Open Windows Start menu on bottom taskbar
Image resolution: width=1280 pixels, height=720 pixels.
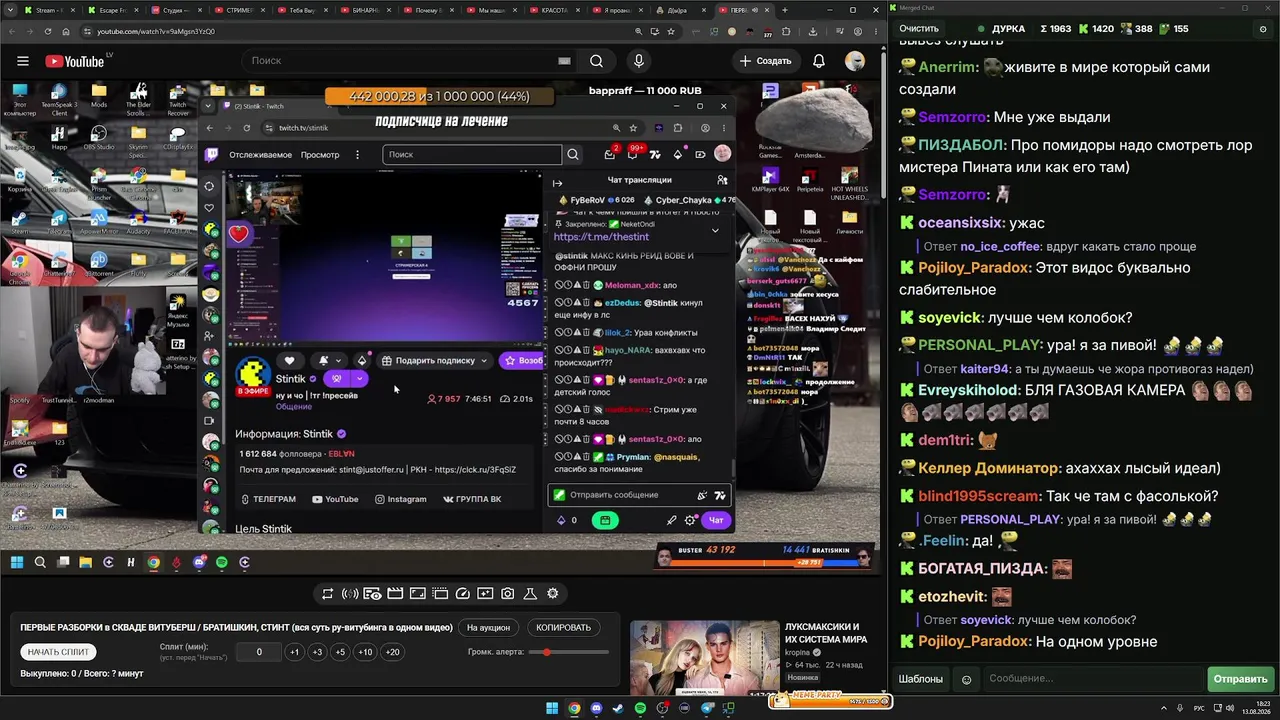click(x=551, y=709)
